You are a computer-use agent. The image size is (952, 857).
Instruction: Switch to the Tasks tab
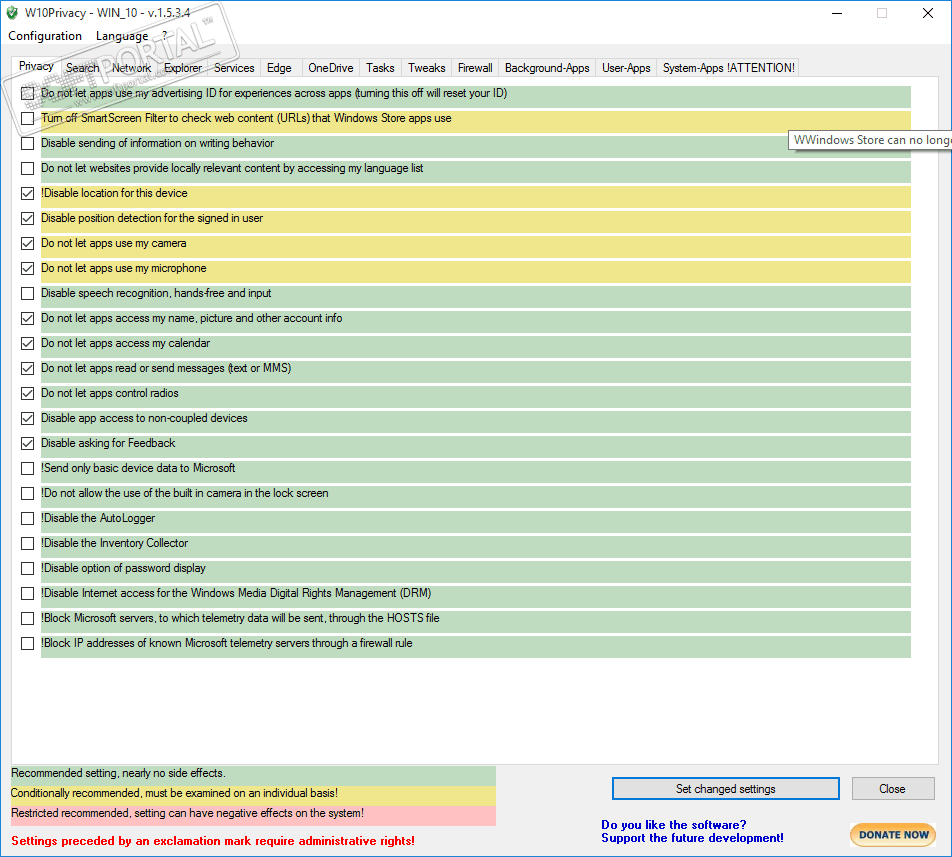pos(380,68)
